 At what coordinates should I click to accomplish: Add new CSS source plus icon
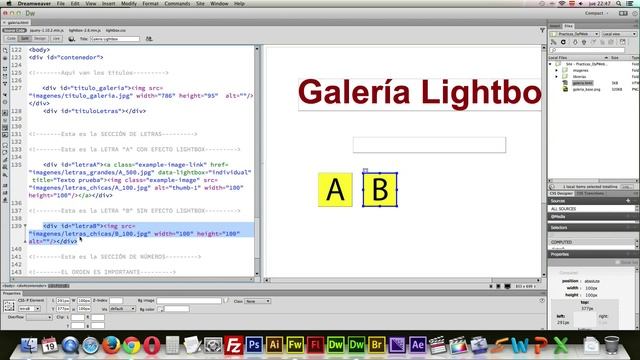coord(628,201)
